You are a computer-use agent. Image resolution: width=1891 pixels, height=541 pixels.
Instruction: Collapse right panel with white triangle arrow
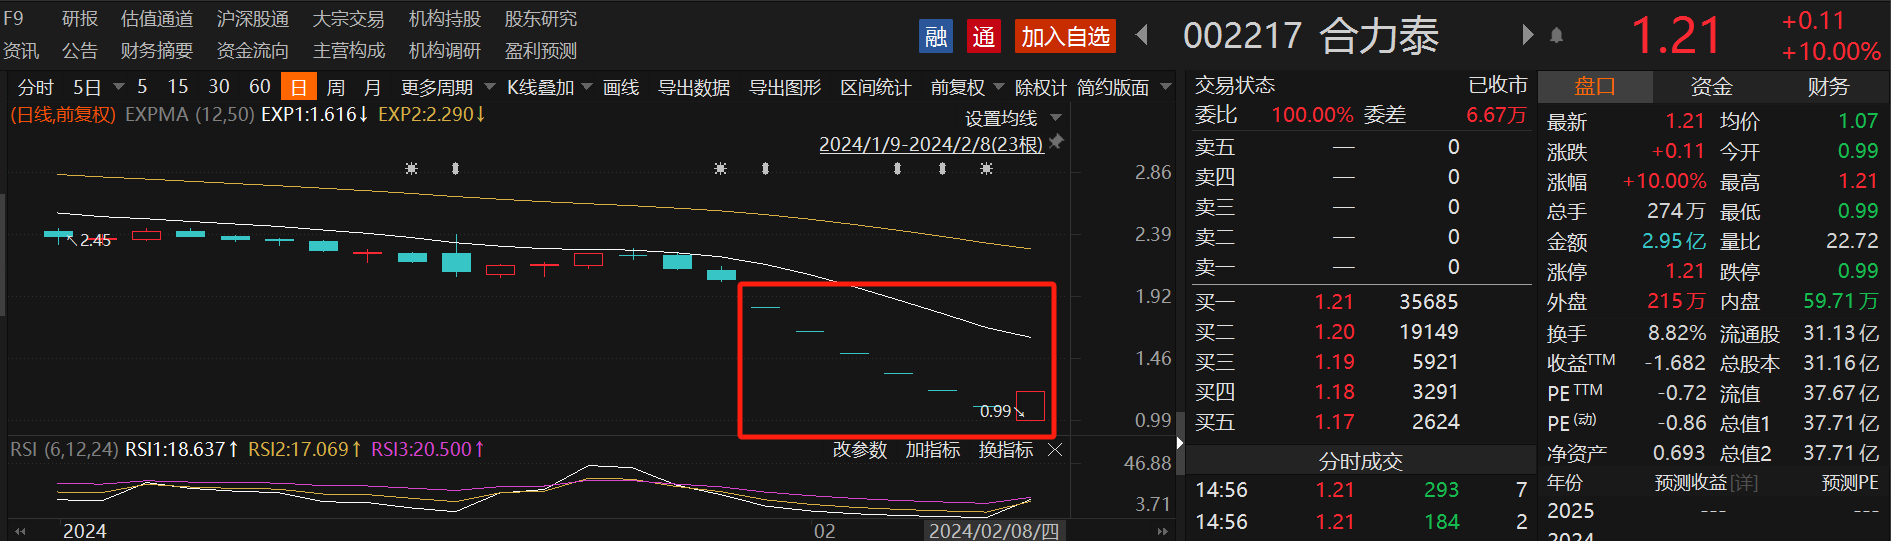pos(1180,443)
